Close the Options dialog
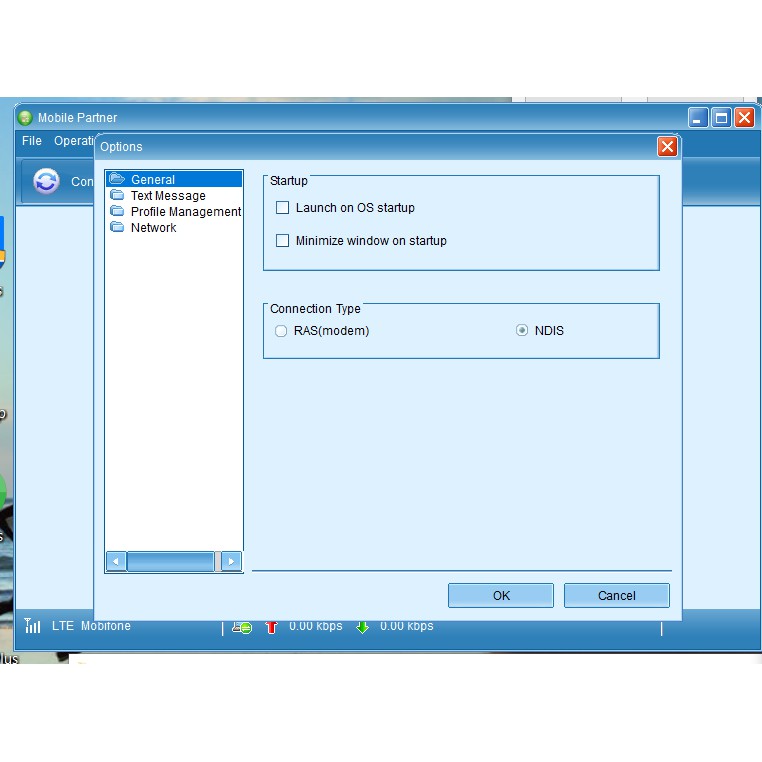The height and width of the screenshot is (762, 762). point(667,147)
